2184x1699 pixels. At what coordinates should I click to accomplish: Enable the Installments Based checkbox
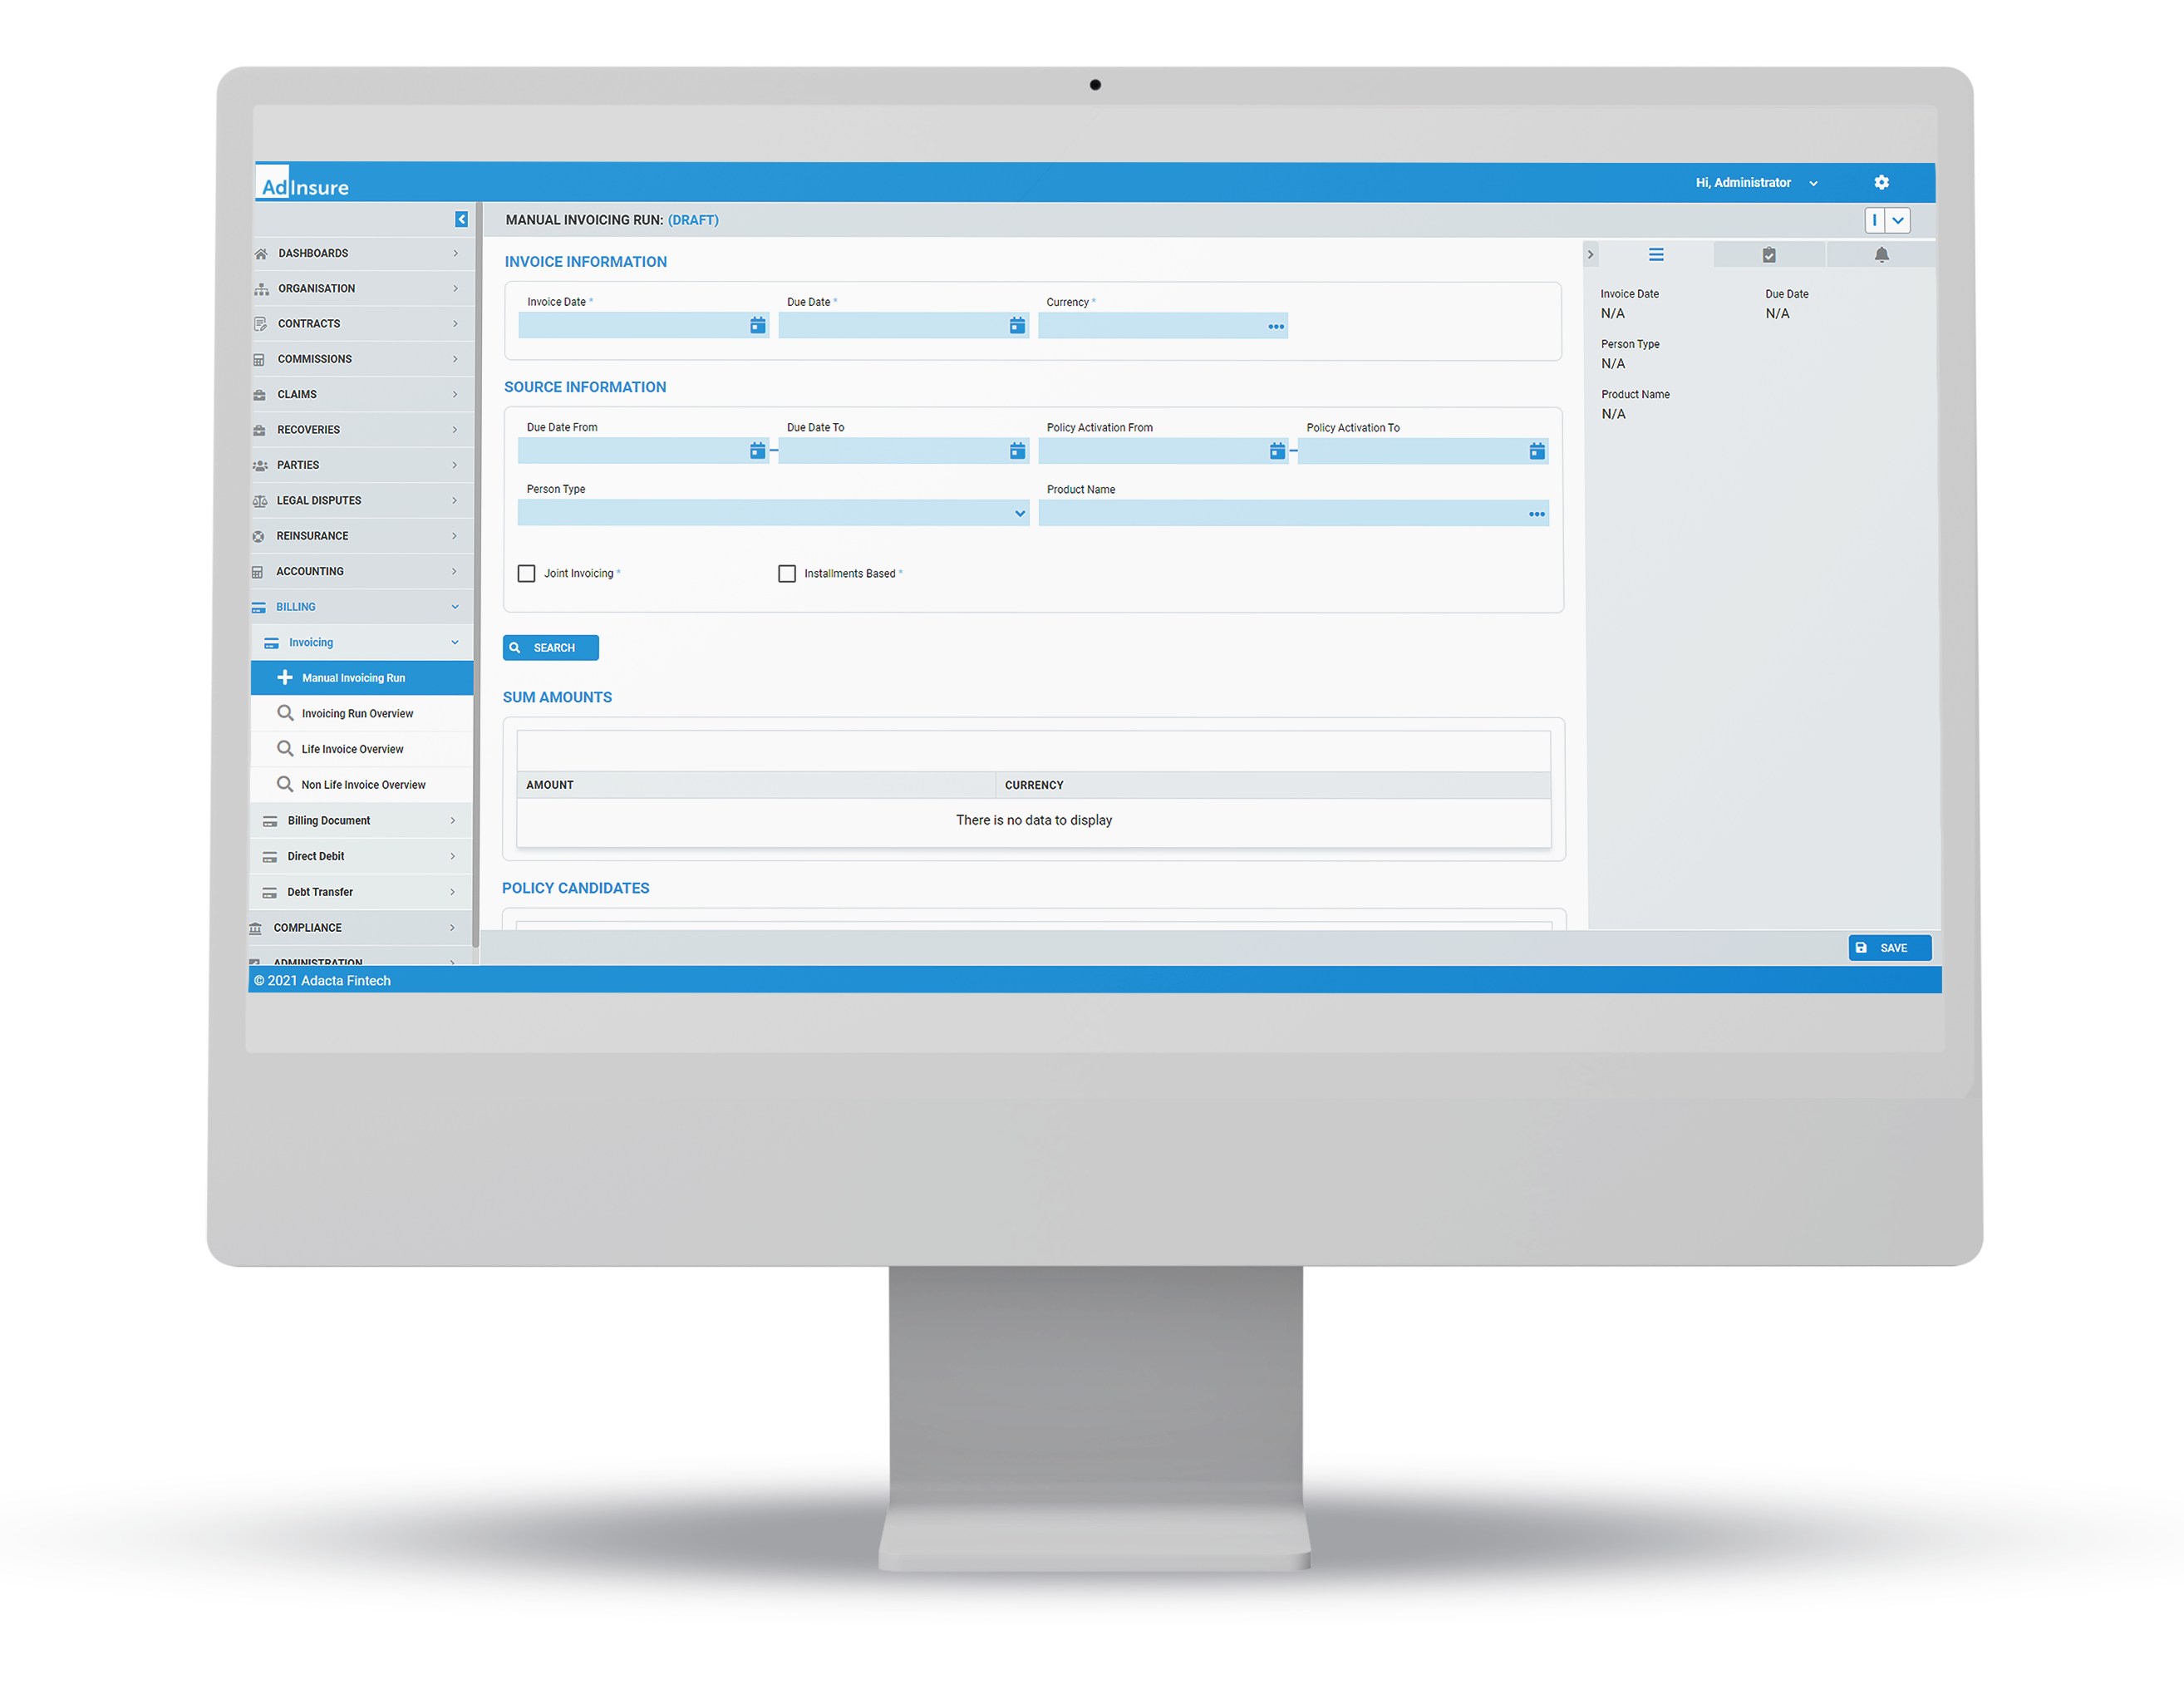click(x=787, y=573)
